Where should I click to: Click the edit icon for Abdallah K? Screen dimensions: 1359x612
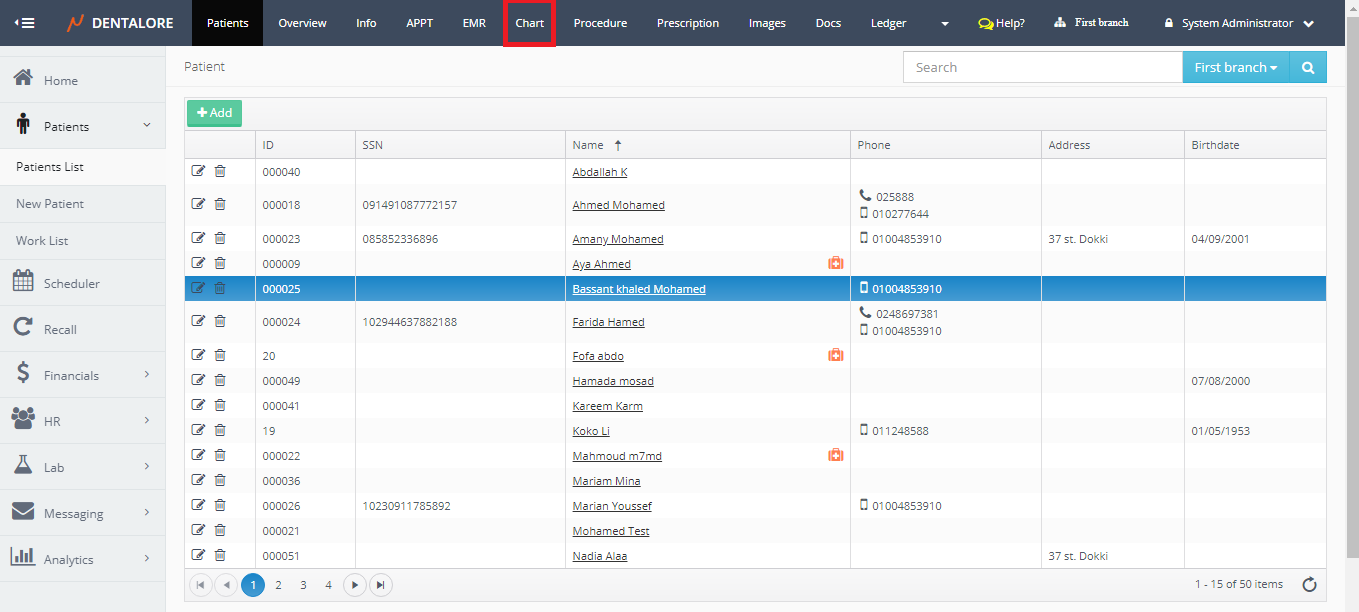[198, 171]
